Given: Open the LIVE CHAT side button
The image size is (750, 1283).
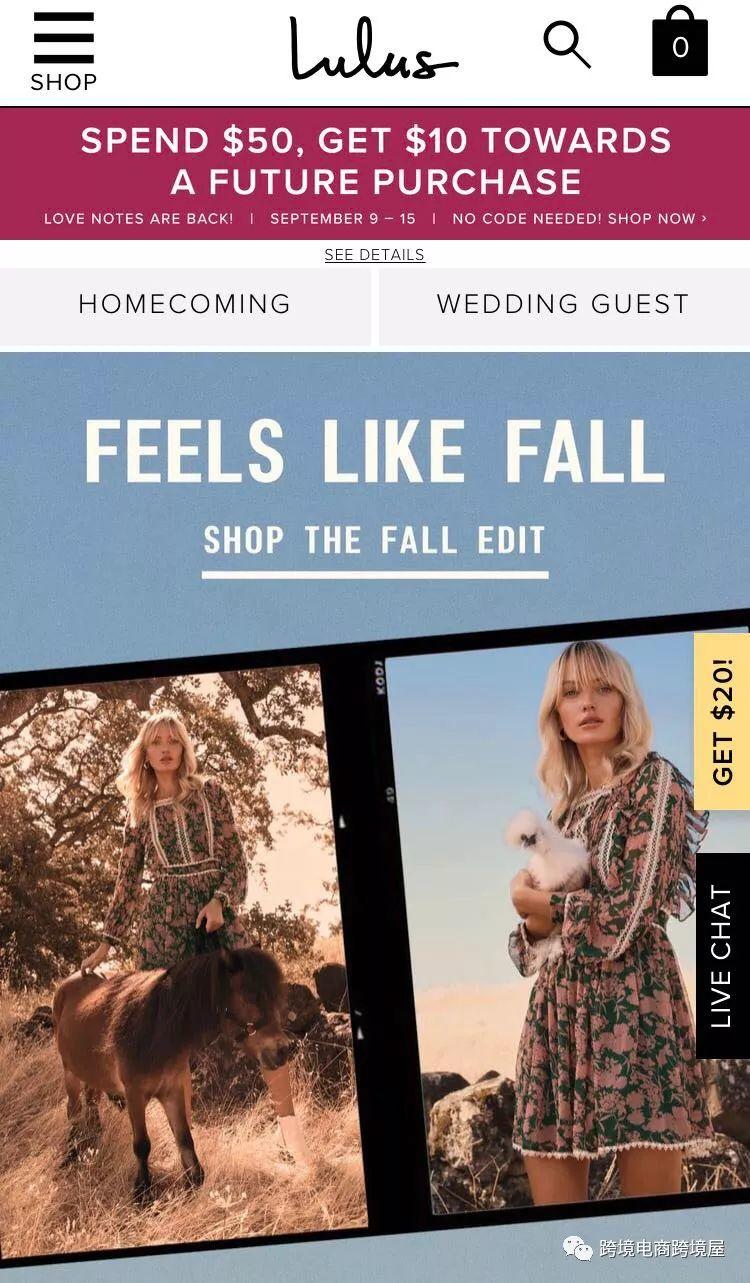Looking at the screenshot, I should click(x=722, y=956).
